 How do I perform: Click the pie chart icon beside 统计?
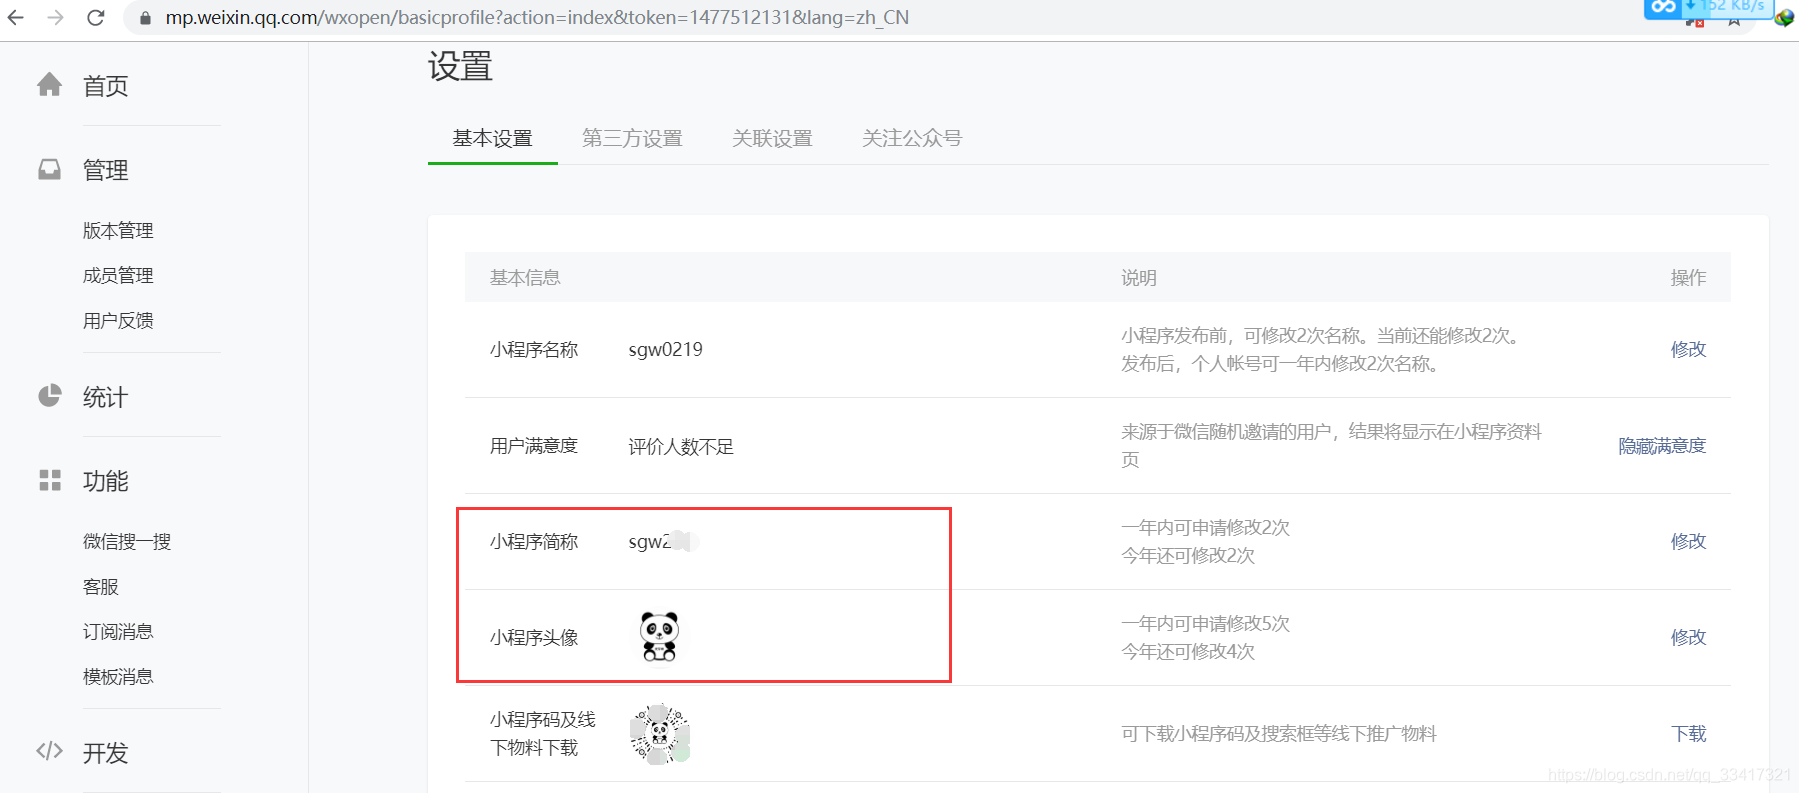[50, 396]
